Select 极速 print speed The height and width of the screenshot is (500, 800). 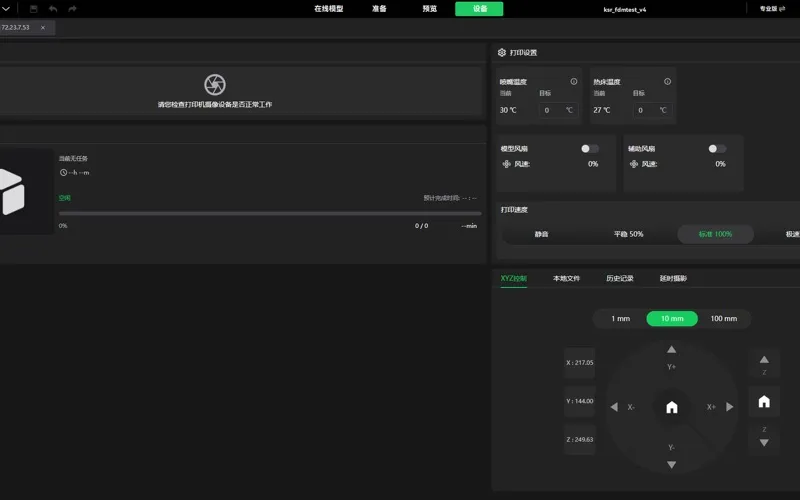tap(792, 234)
